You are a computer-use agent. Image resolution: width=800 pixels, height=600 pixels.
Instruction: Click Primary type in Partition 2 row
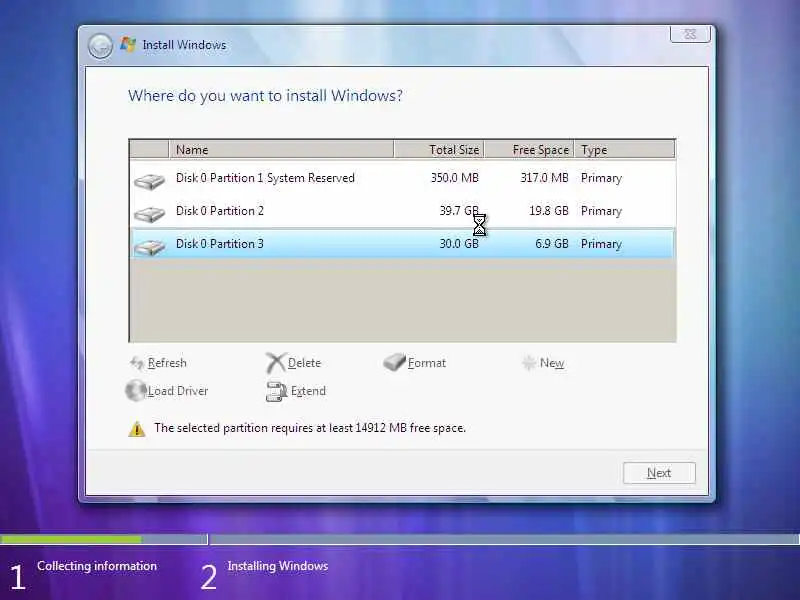tap(601, 211)
